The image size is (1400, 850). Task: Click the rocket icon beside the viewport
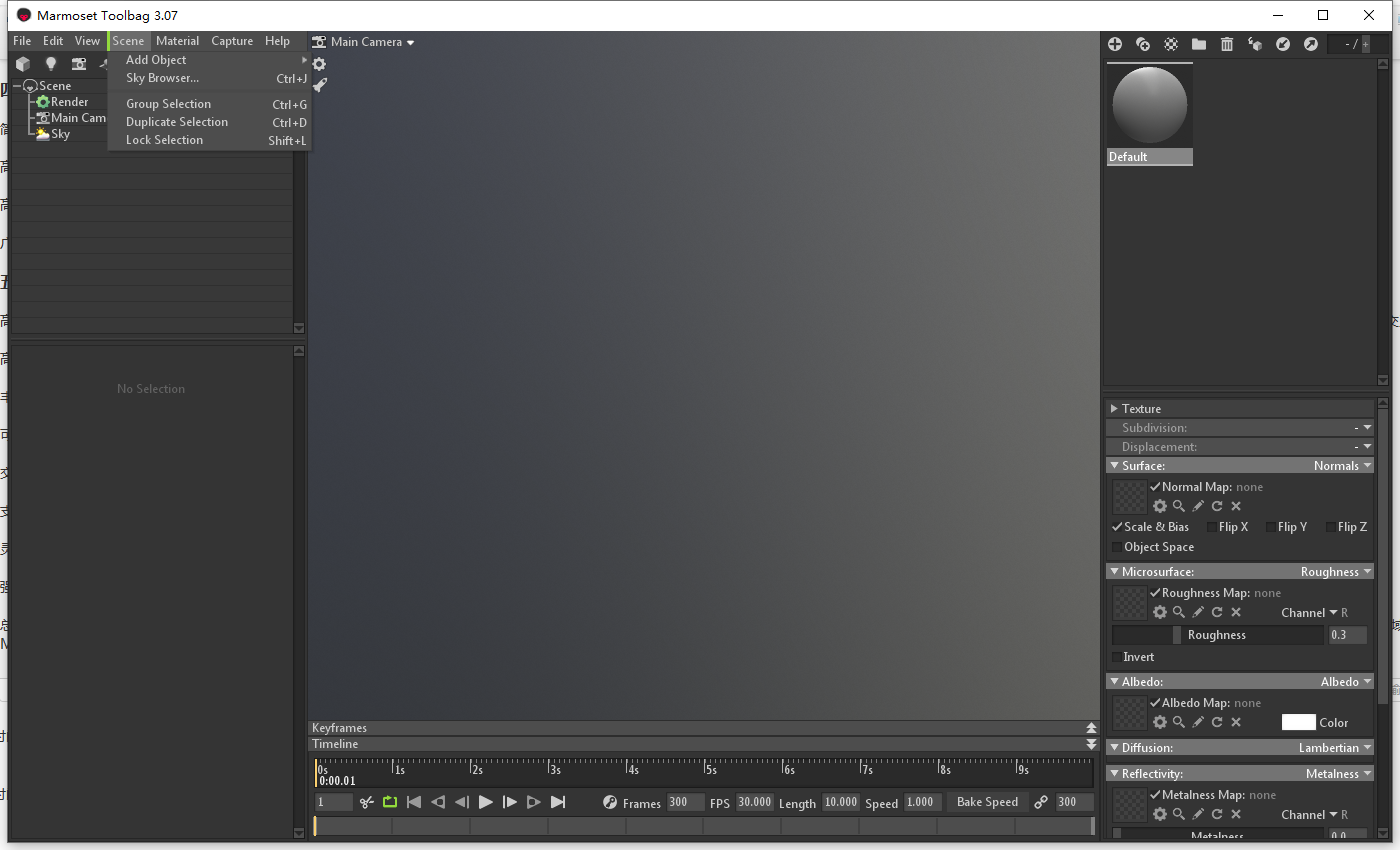[x=319, y=85]
